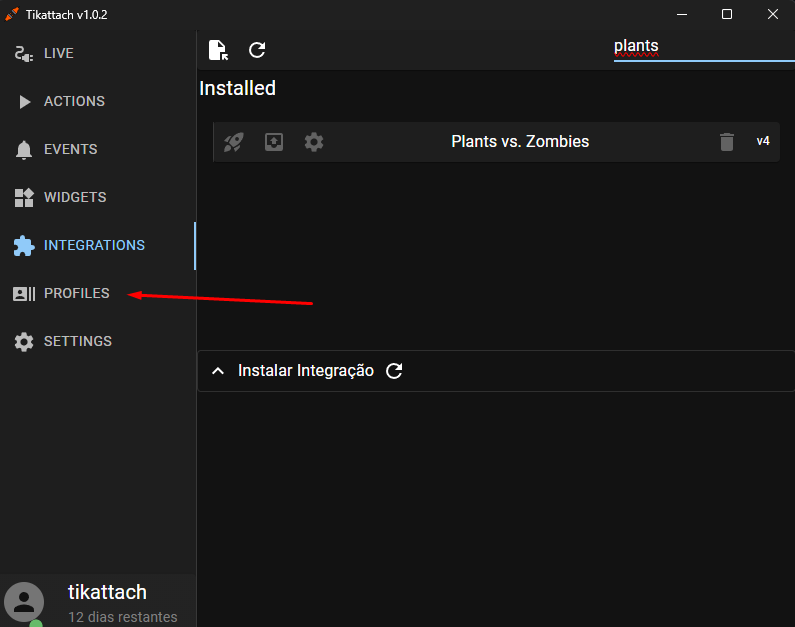Click the tikattach user avatar
The height and width of the screenshot is (627, 795).
(24, 602)
